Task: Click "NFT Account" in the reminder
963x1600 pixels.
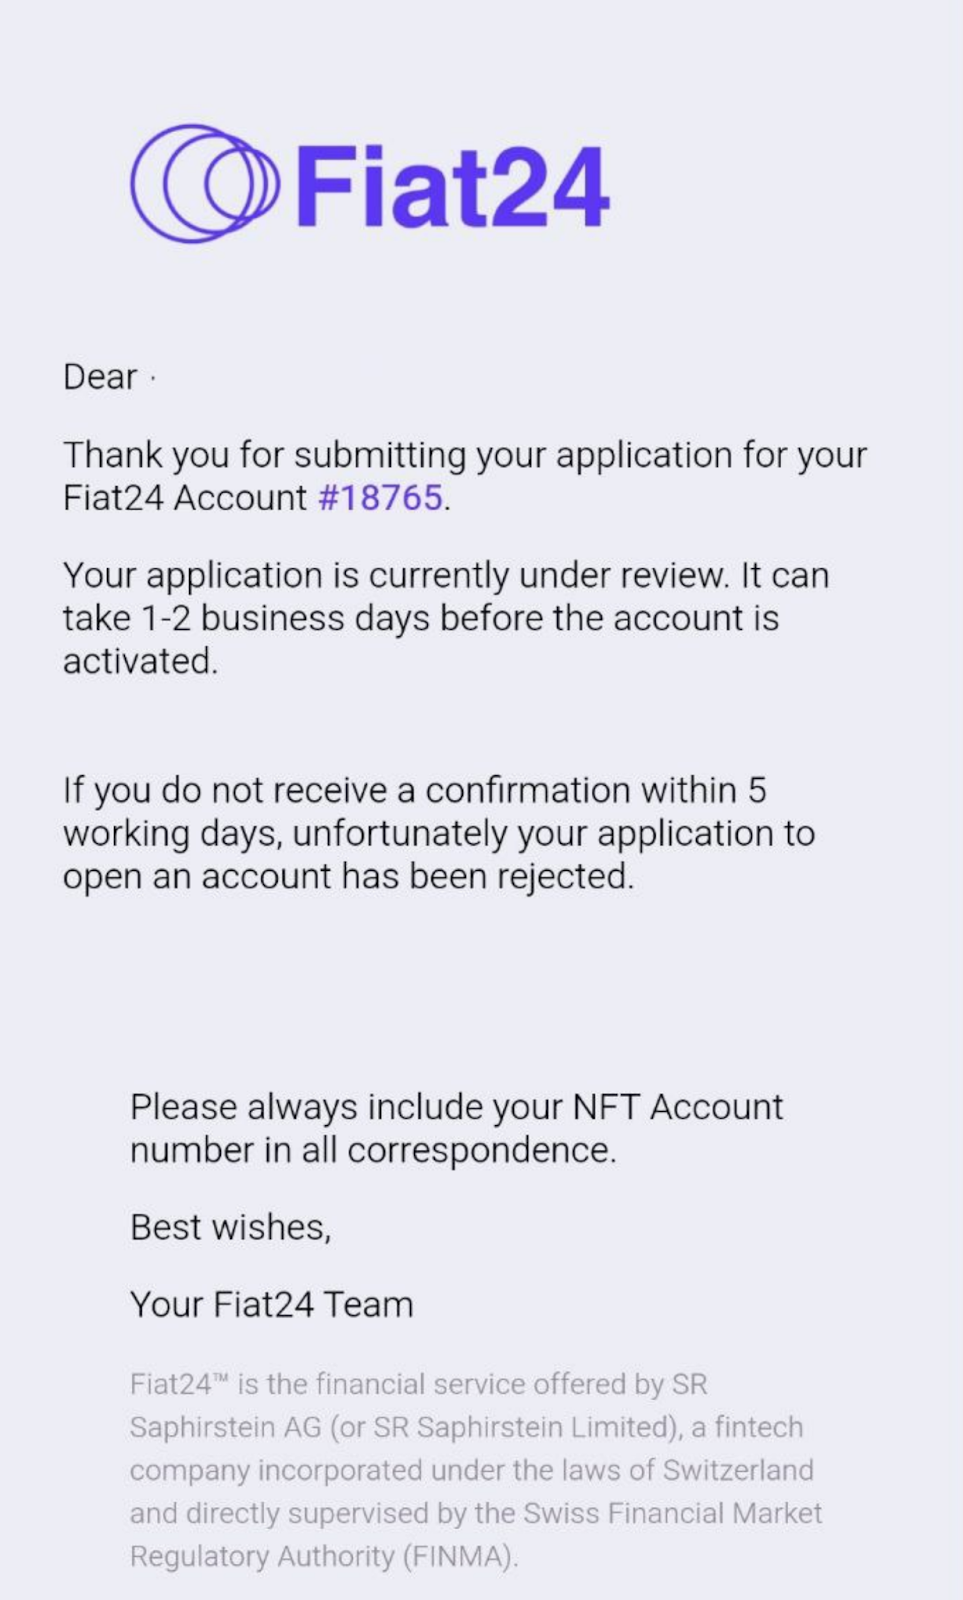Action: pyautogui.click(x=677, y=1108)
